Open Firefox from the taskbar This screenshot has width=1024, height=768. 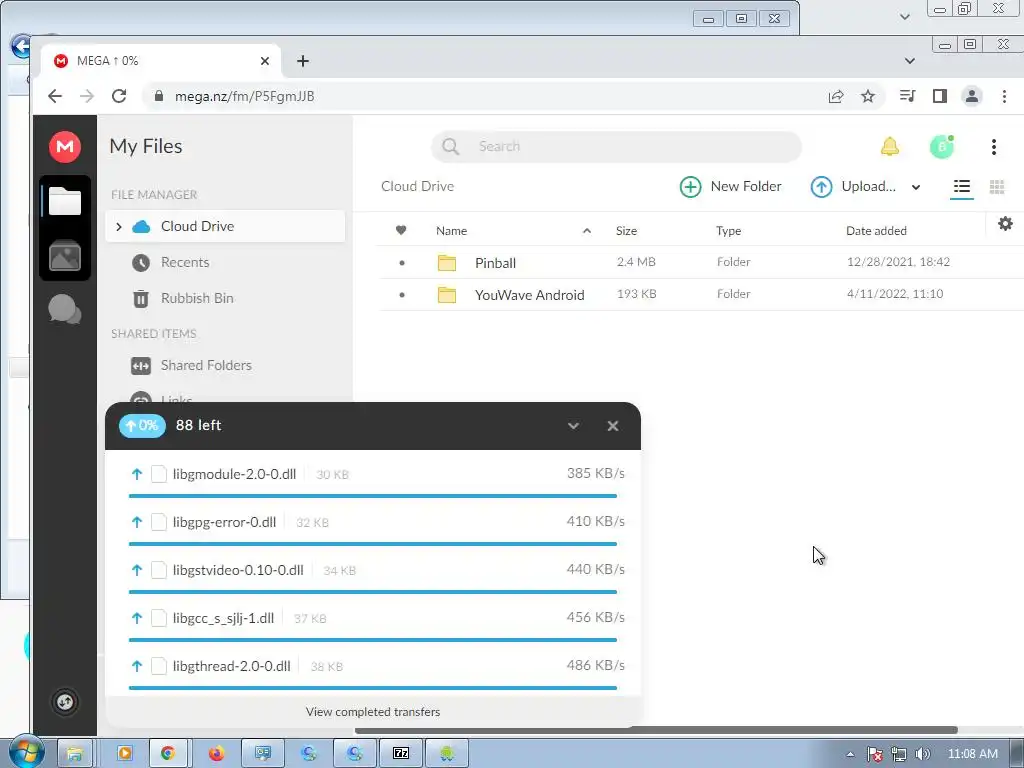point(216,753)
